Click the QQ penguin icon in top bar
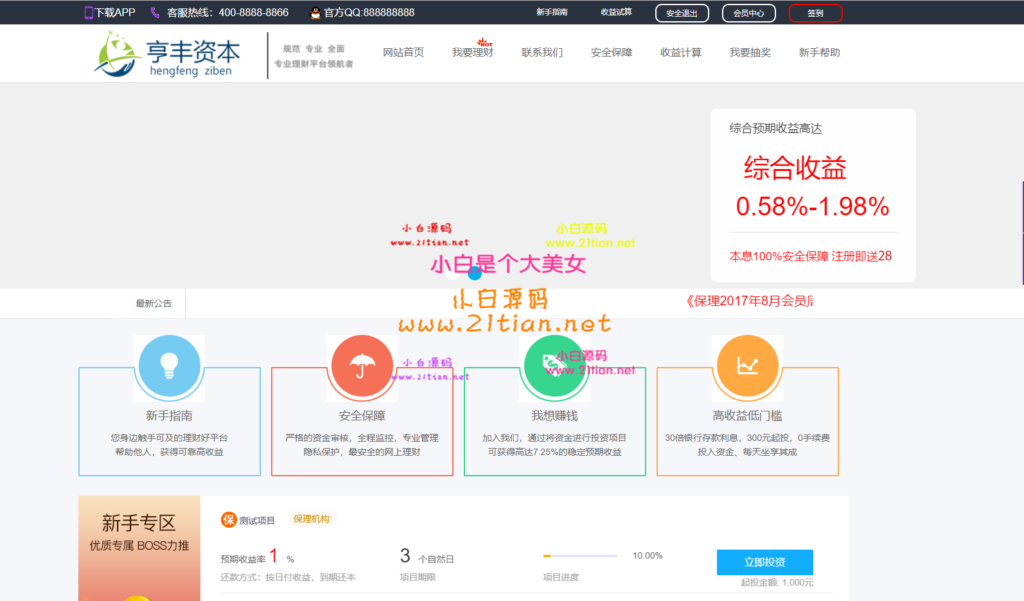The image size is (1024, 601). point(316,13)
